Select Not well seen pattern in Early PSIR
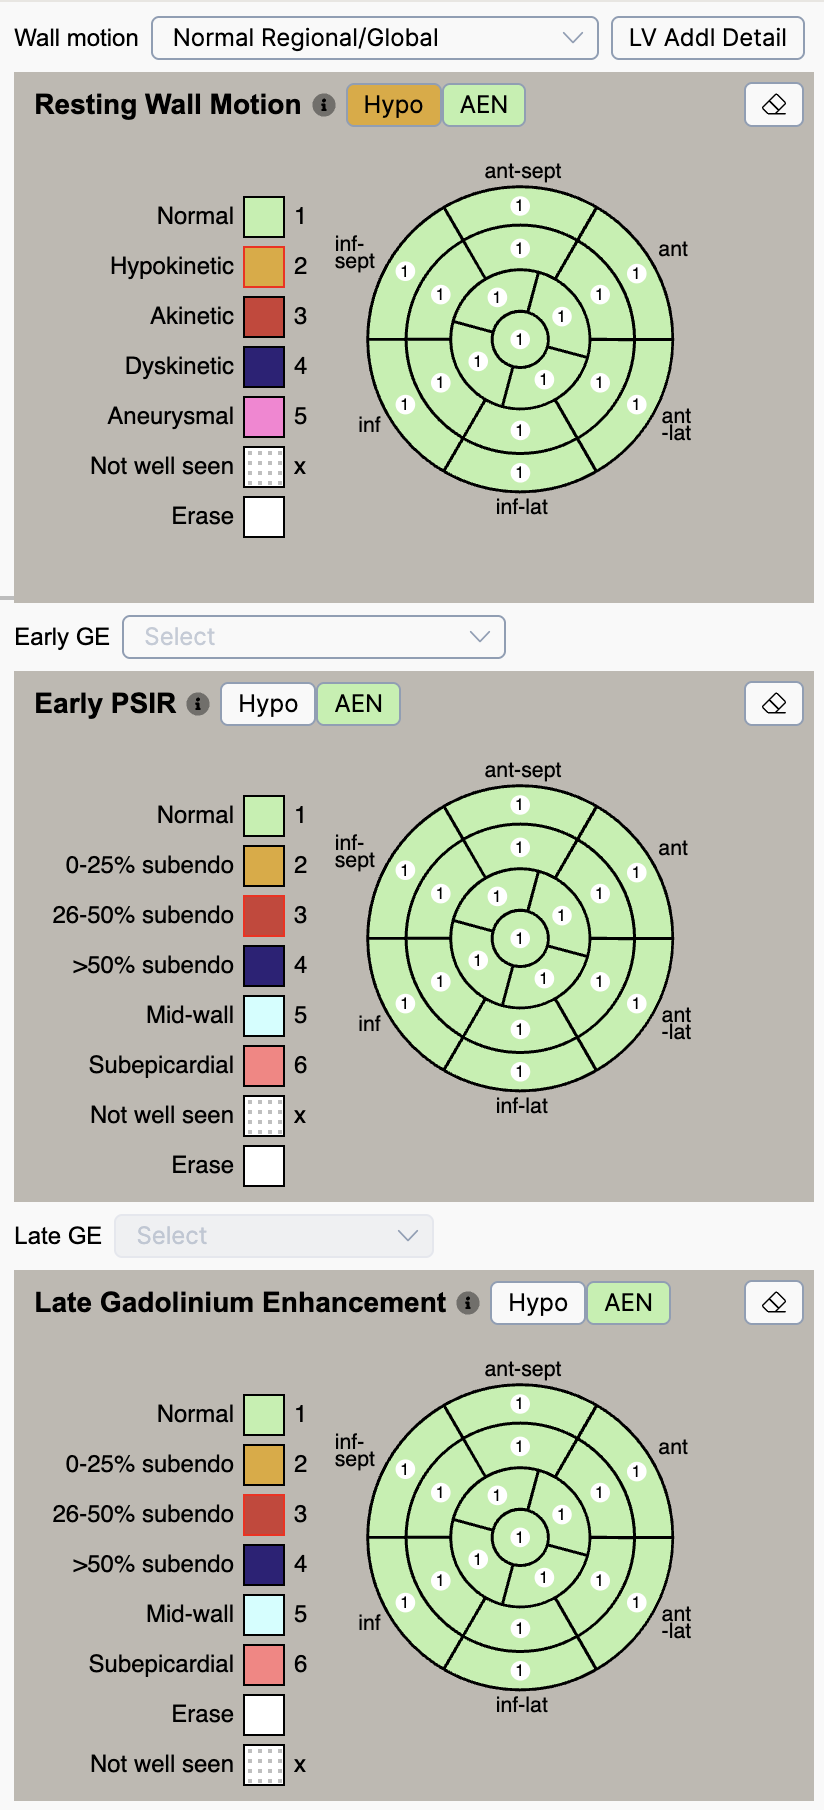The height and width of the screenshot is (1810, 824). click(x=264, y=1116)
